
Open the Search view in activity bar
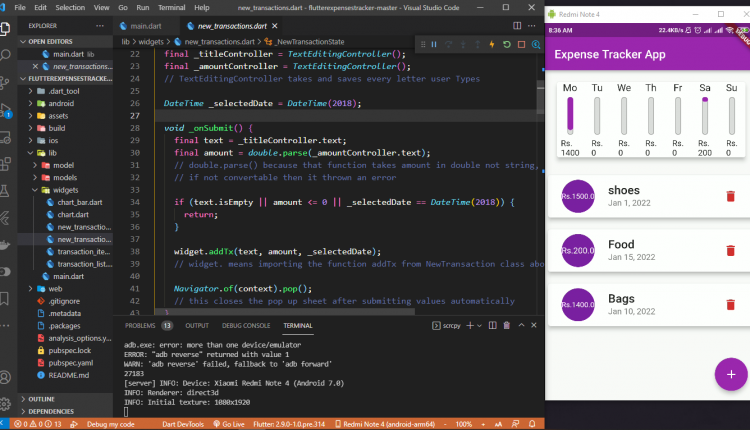5,55
